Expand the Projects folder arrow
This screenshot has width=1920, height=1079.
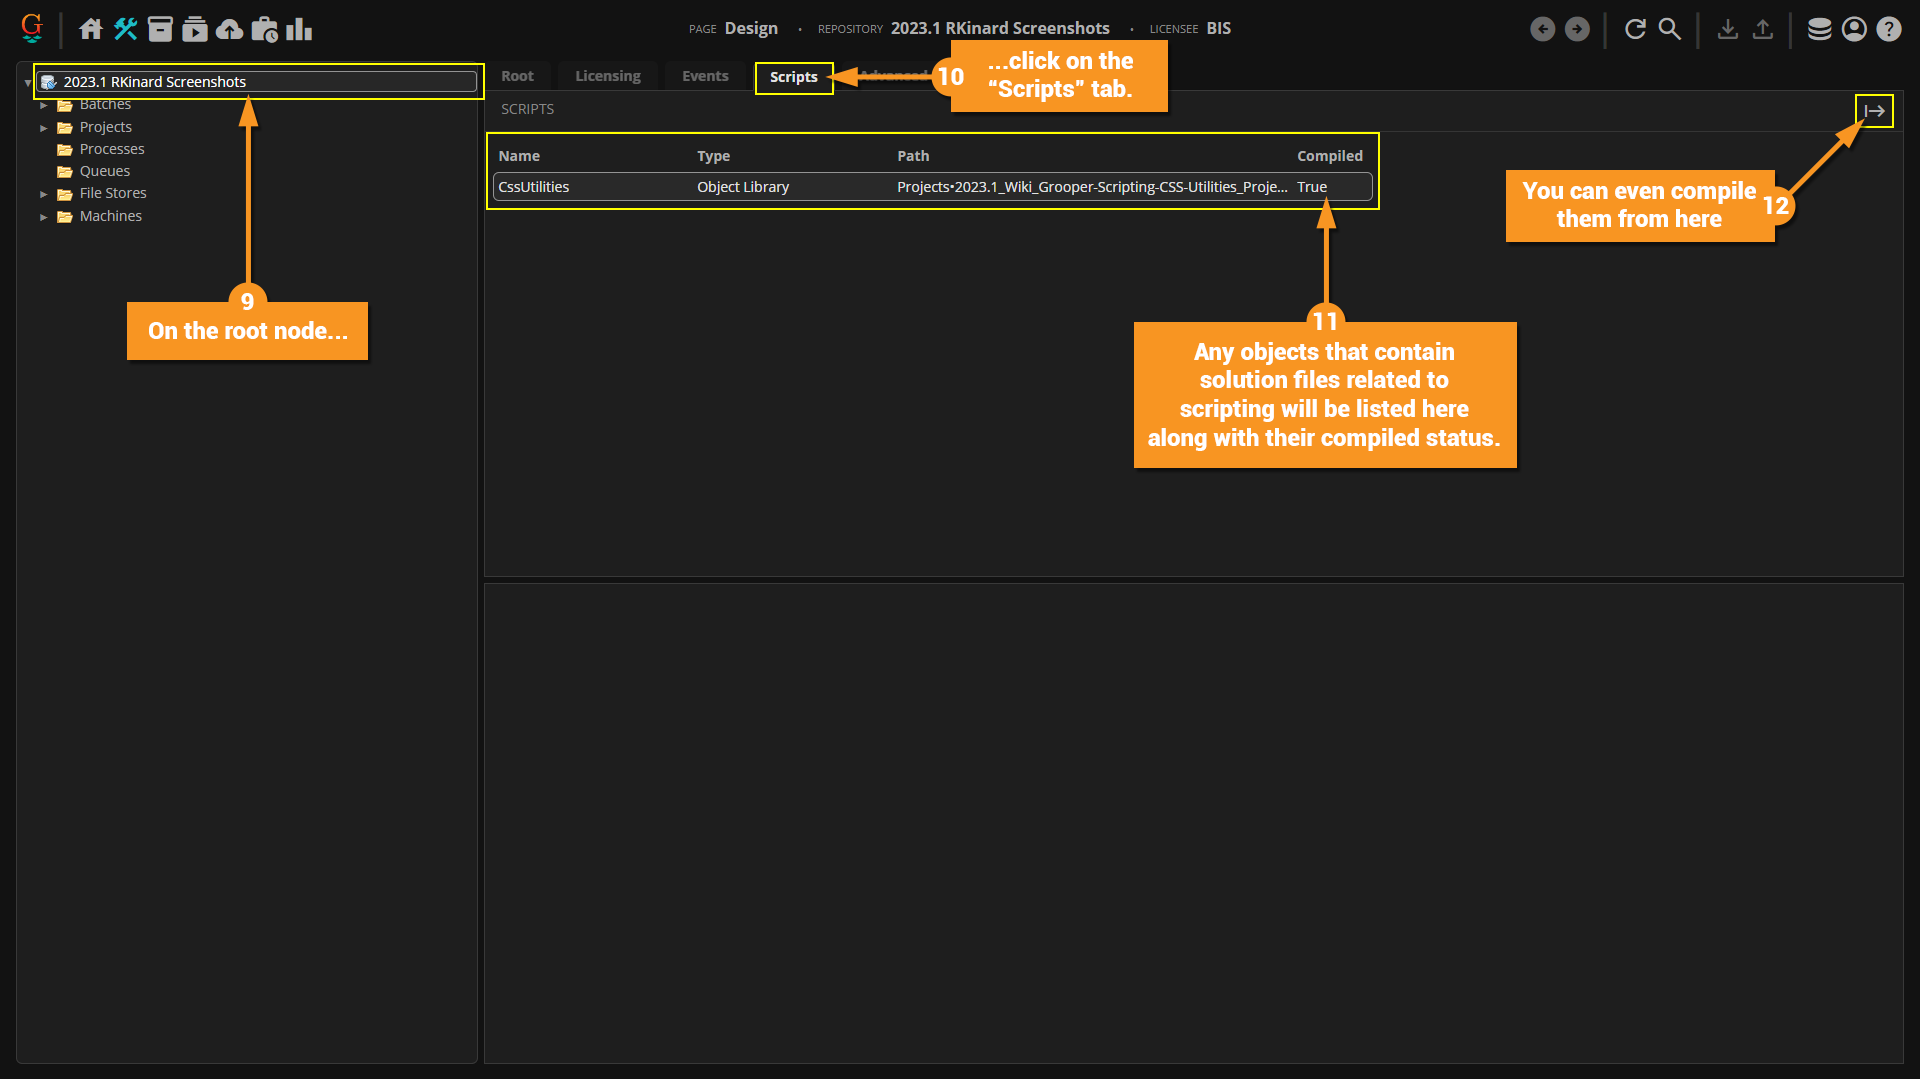[x=44, y=128]
